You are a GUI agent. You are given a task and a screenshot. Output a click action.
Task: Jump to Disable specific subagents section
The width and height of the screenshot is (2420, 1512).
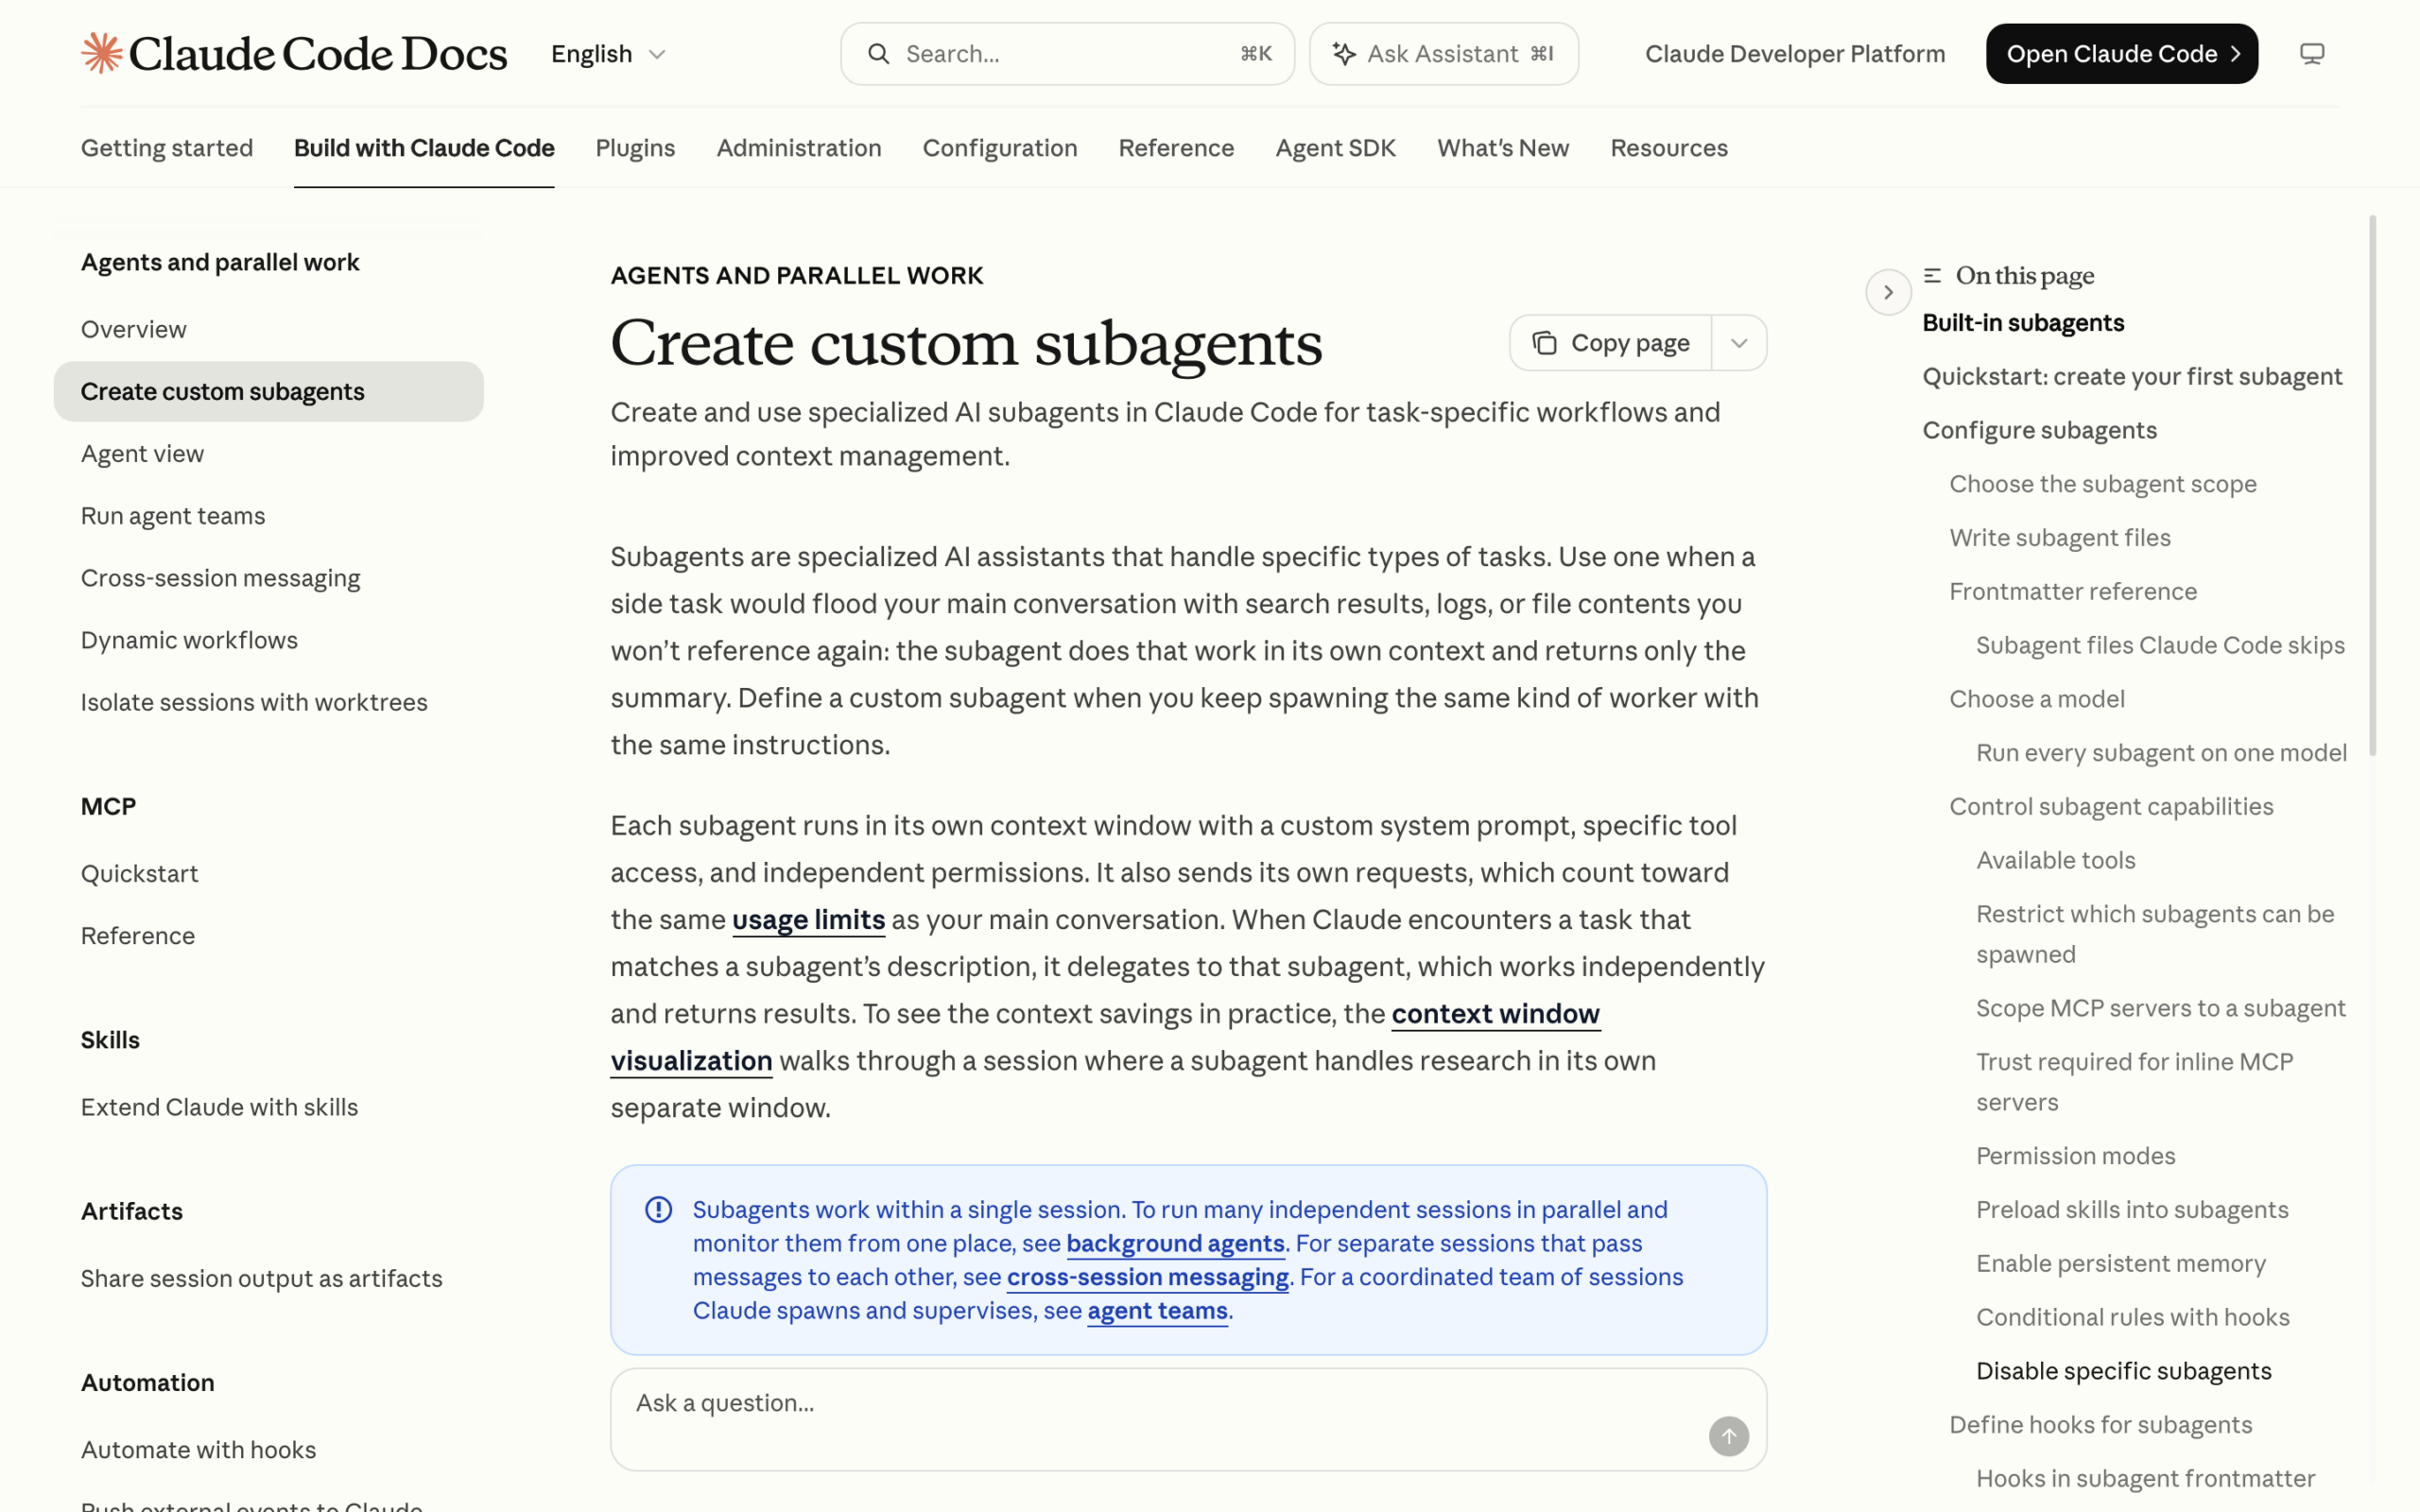point(2123,1371)
